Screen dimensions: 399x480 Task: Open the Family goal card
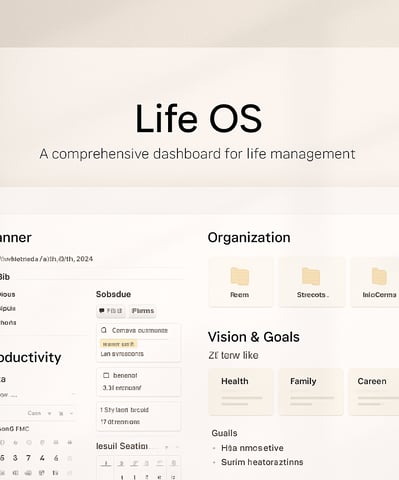311,392
